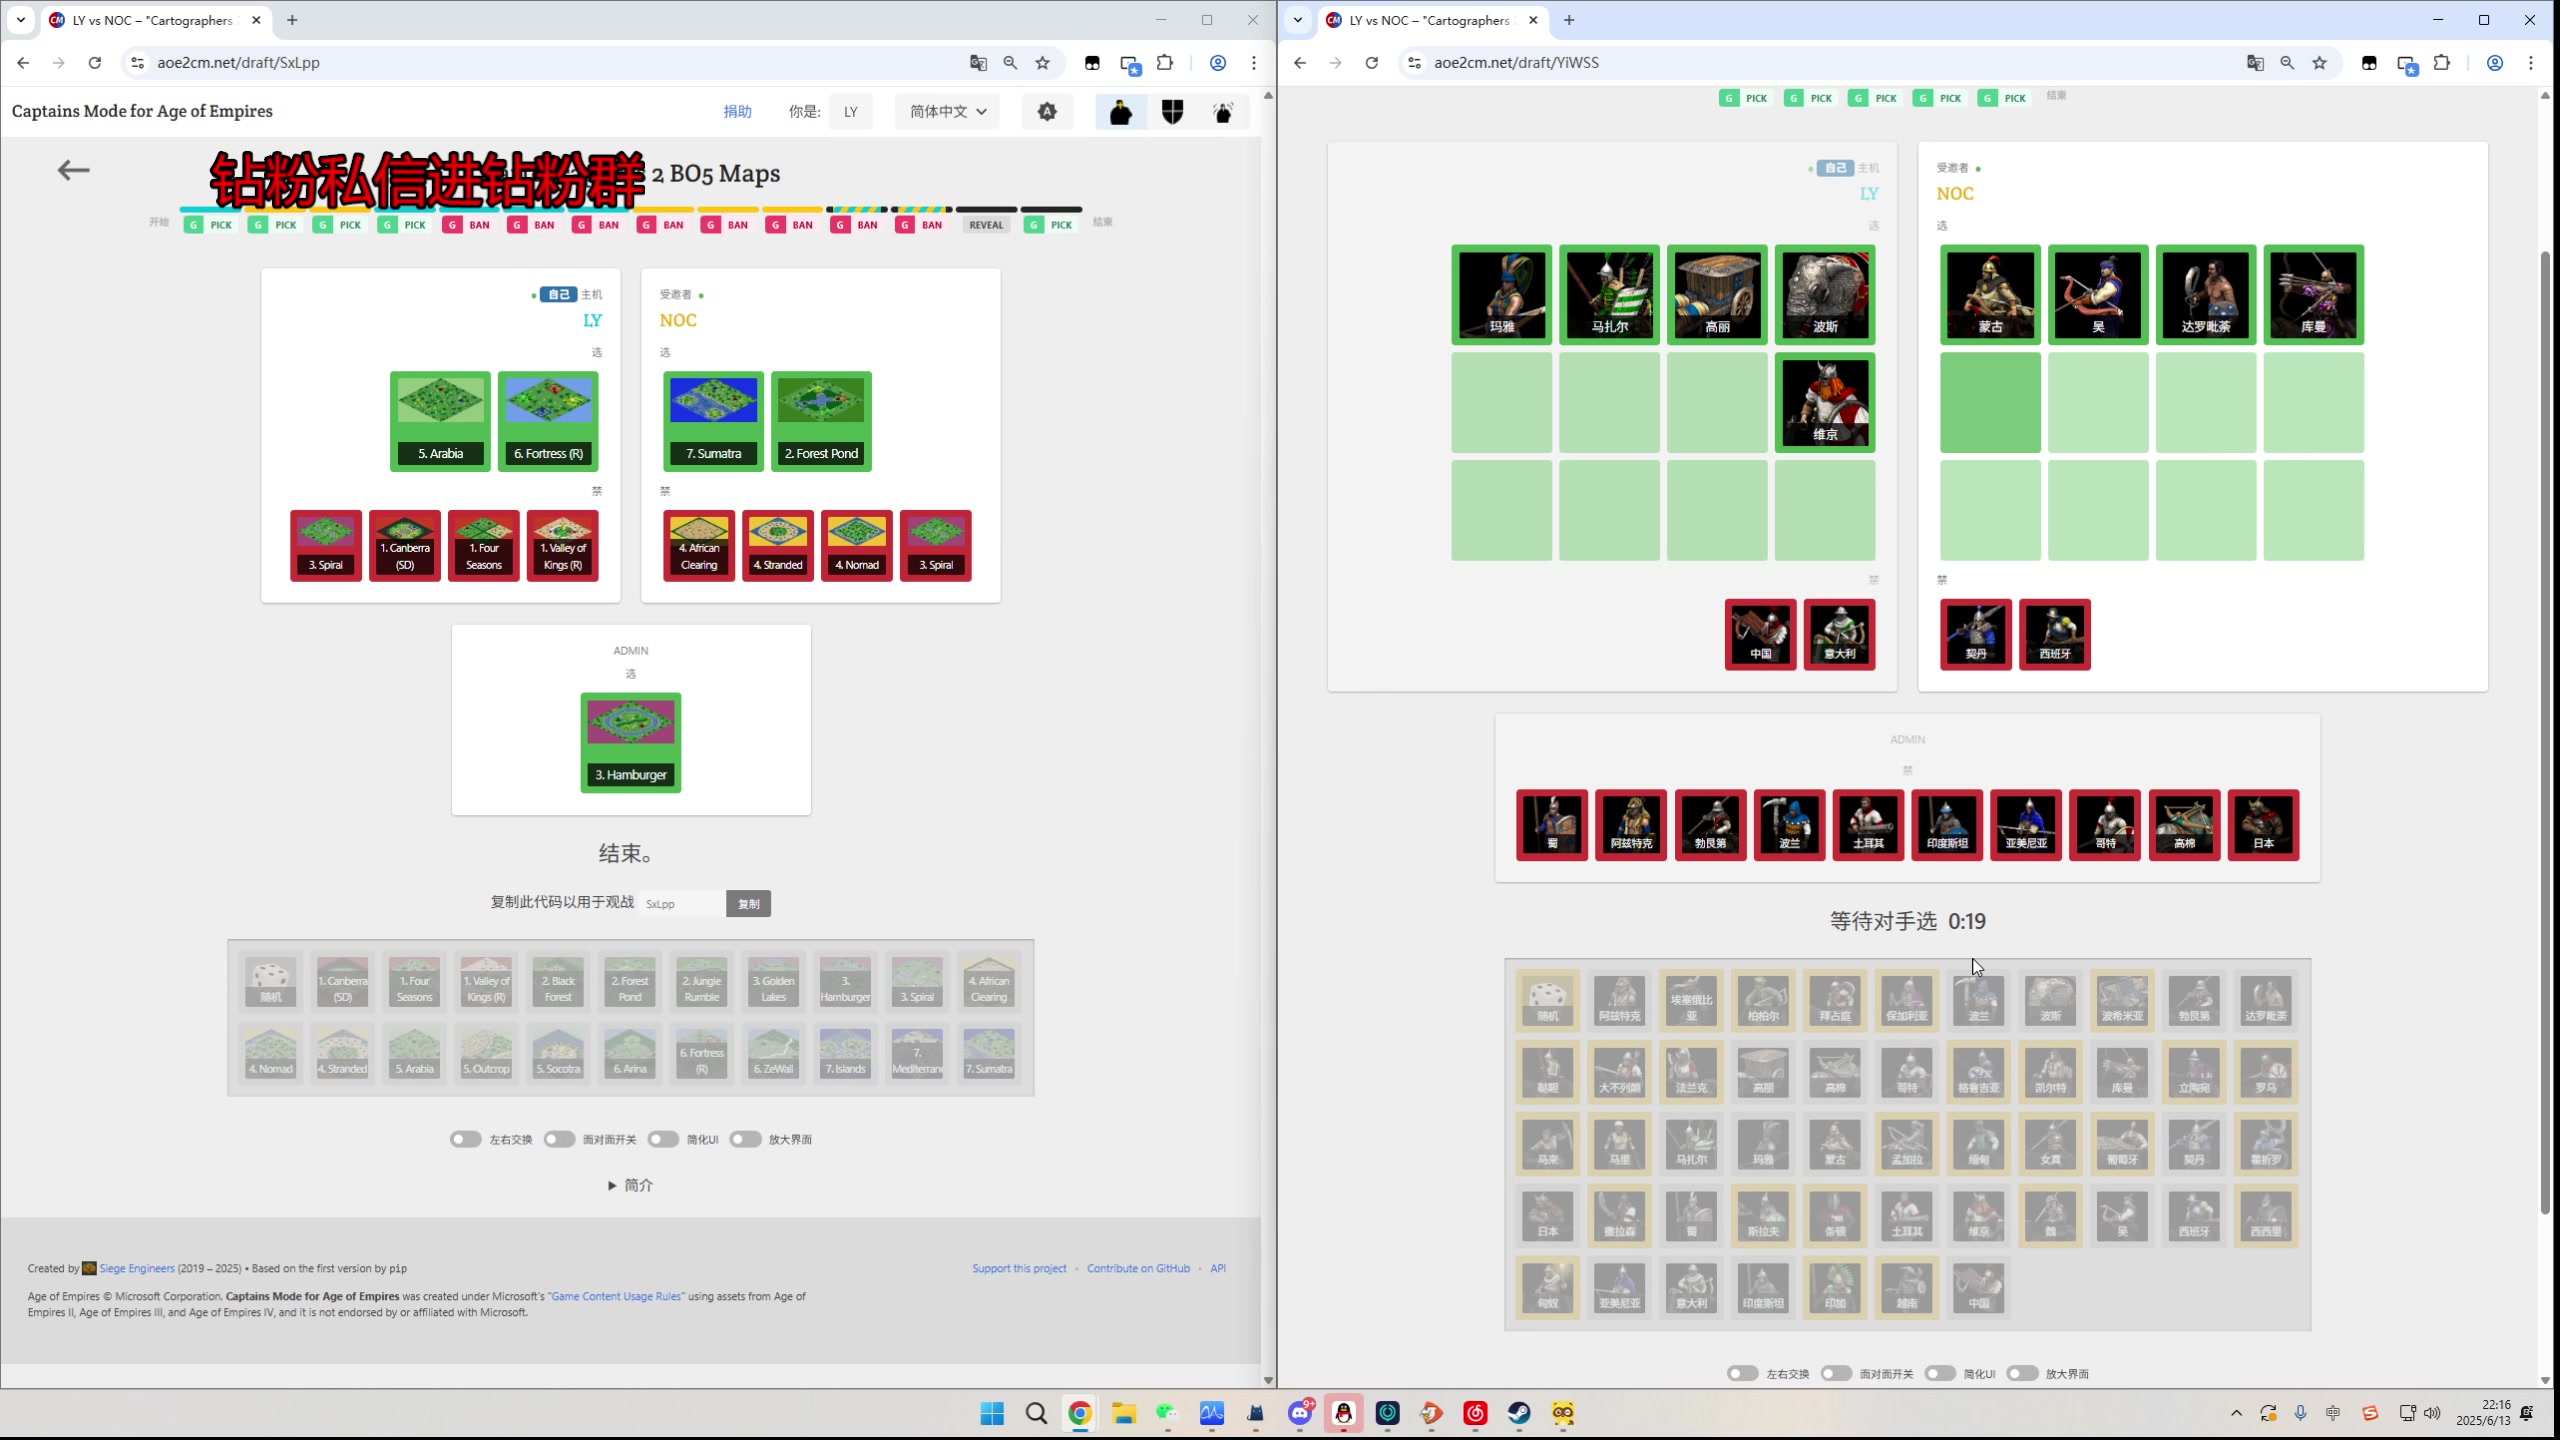The image size is (2560, 1440).
Task: Open the Siege Engineers link in footer
Action: tap(137, 1269)
